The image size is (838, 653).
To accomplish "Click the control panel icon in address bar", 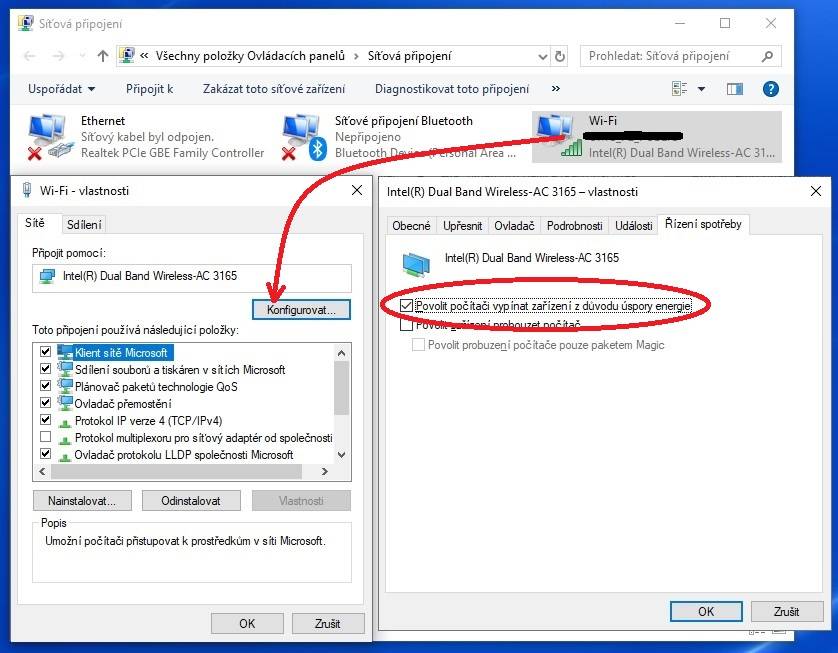I will (x=127, y=55).
